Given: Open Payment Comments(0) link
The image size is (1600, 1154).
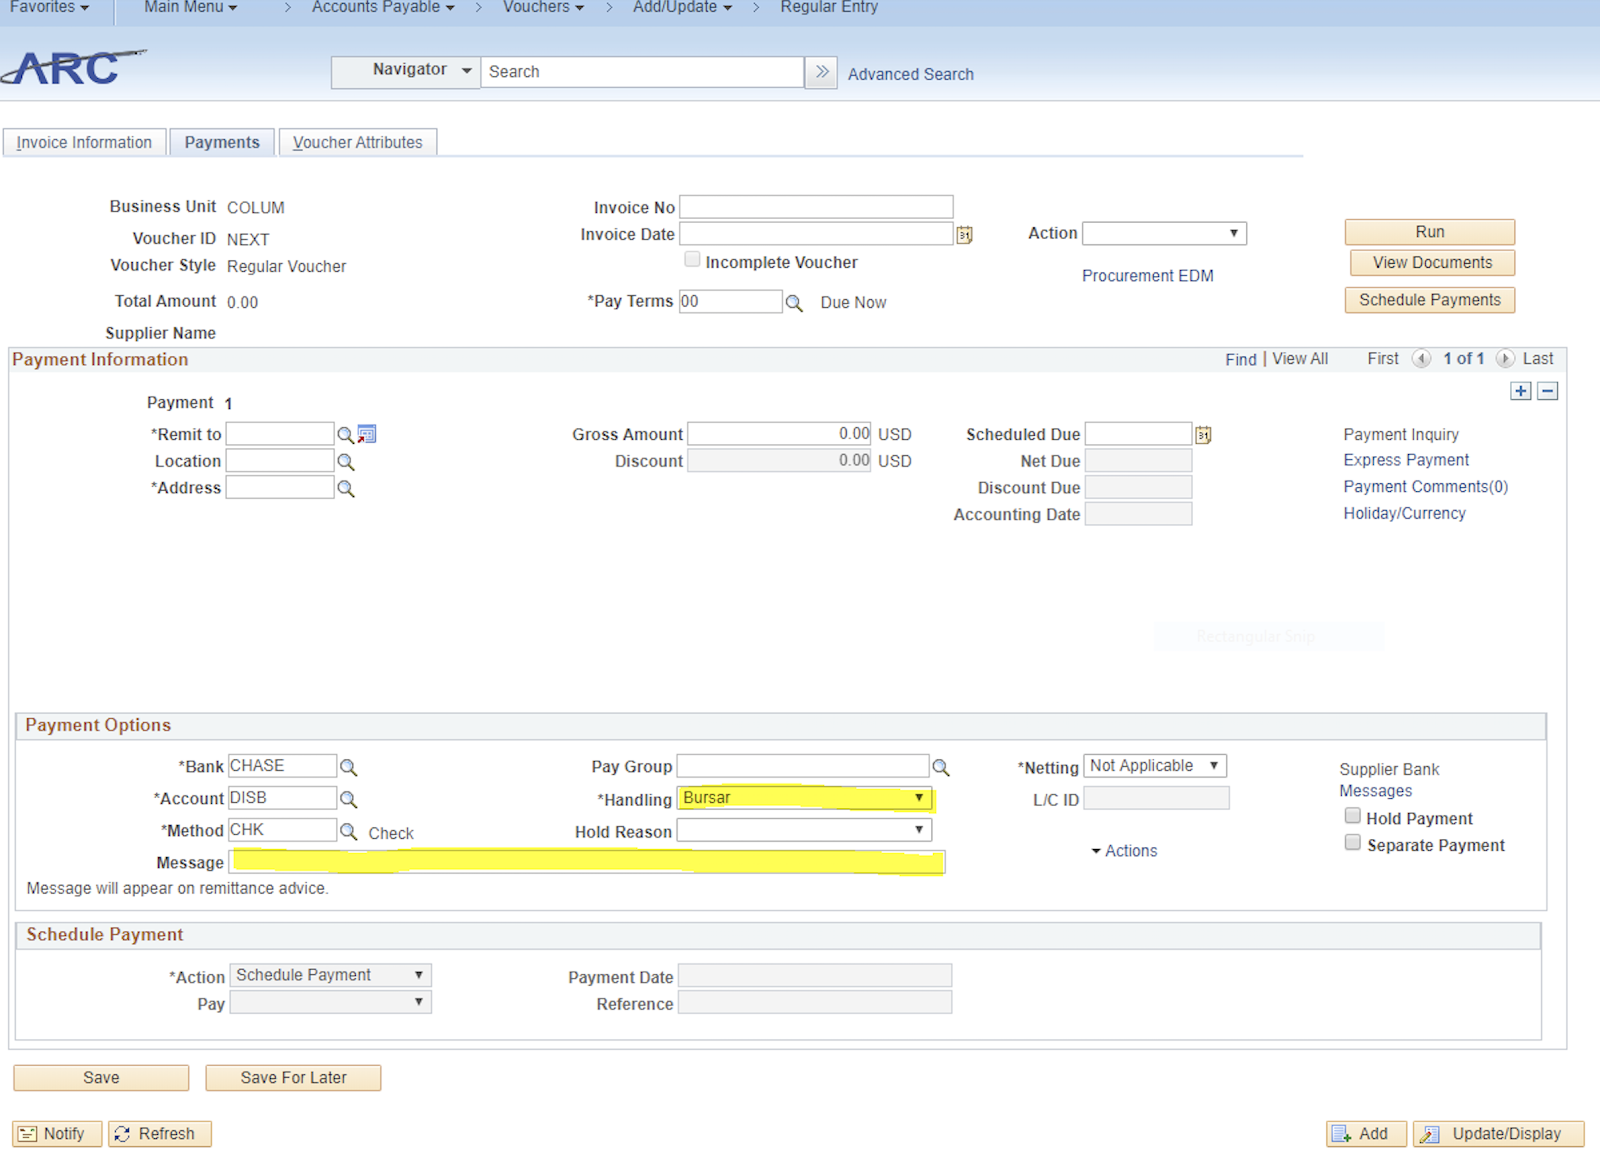Looking at the screenshot, I should point(1425,487).
